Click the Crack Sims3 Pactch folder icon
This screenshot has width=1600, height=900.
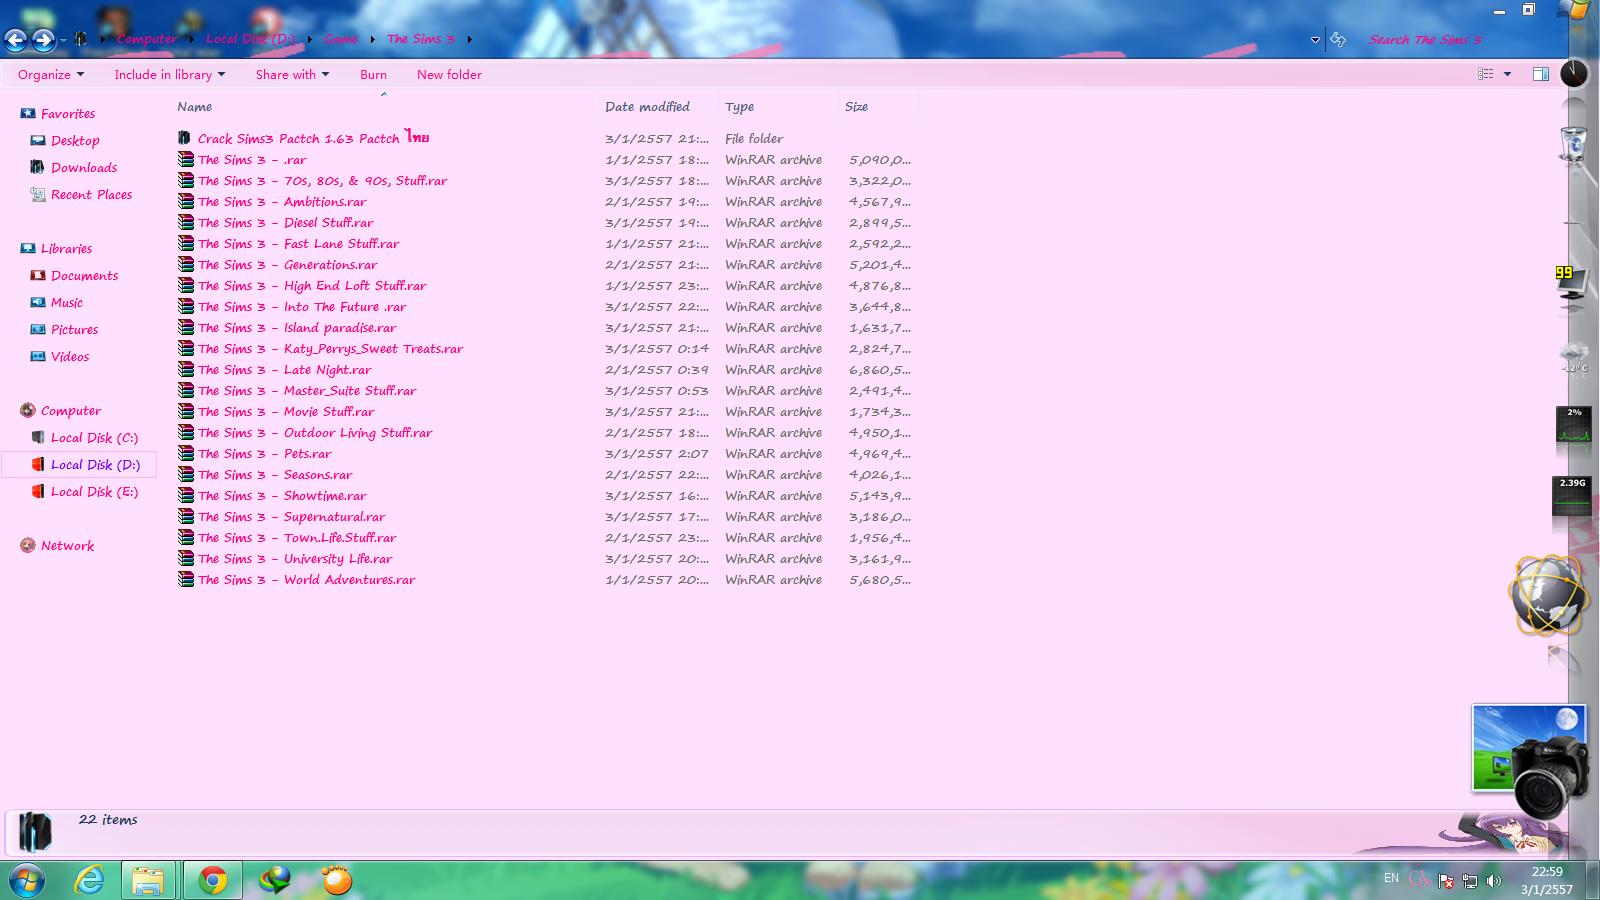point(185,138)
